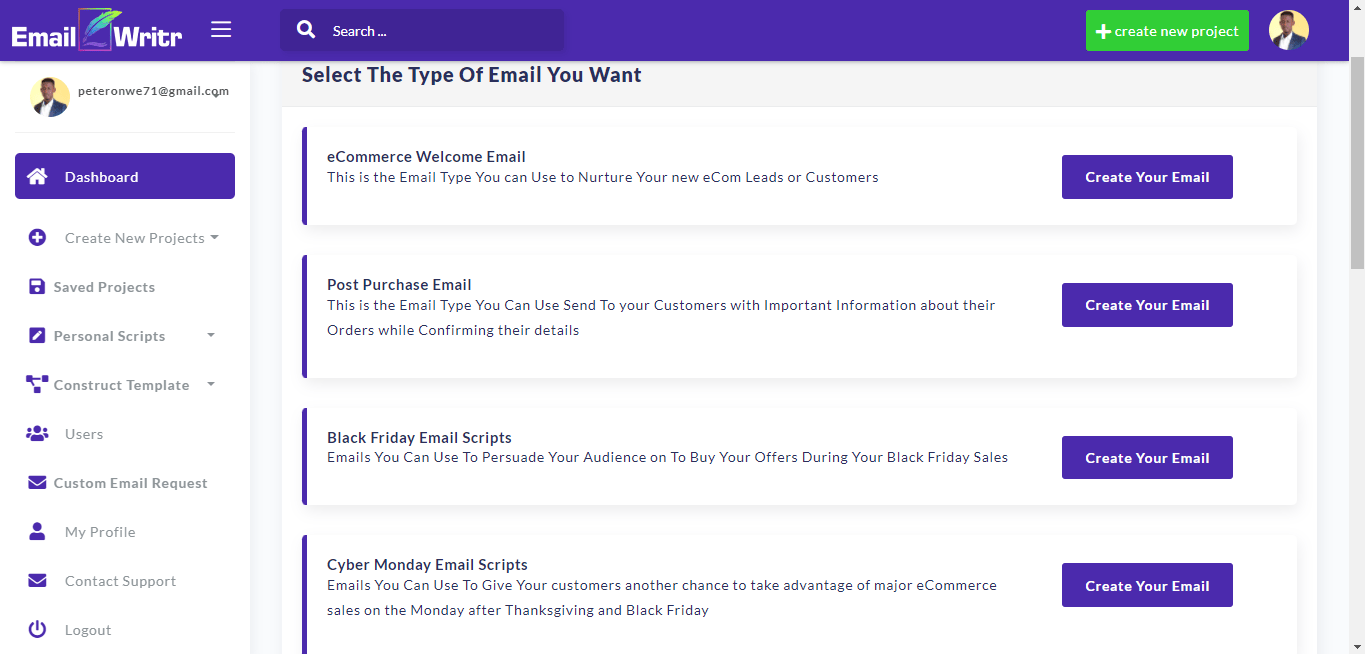The height and width of the screenshot is (654, 1365).
Task: Click the Logout power icon
Action: [37, 630]
